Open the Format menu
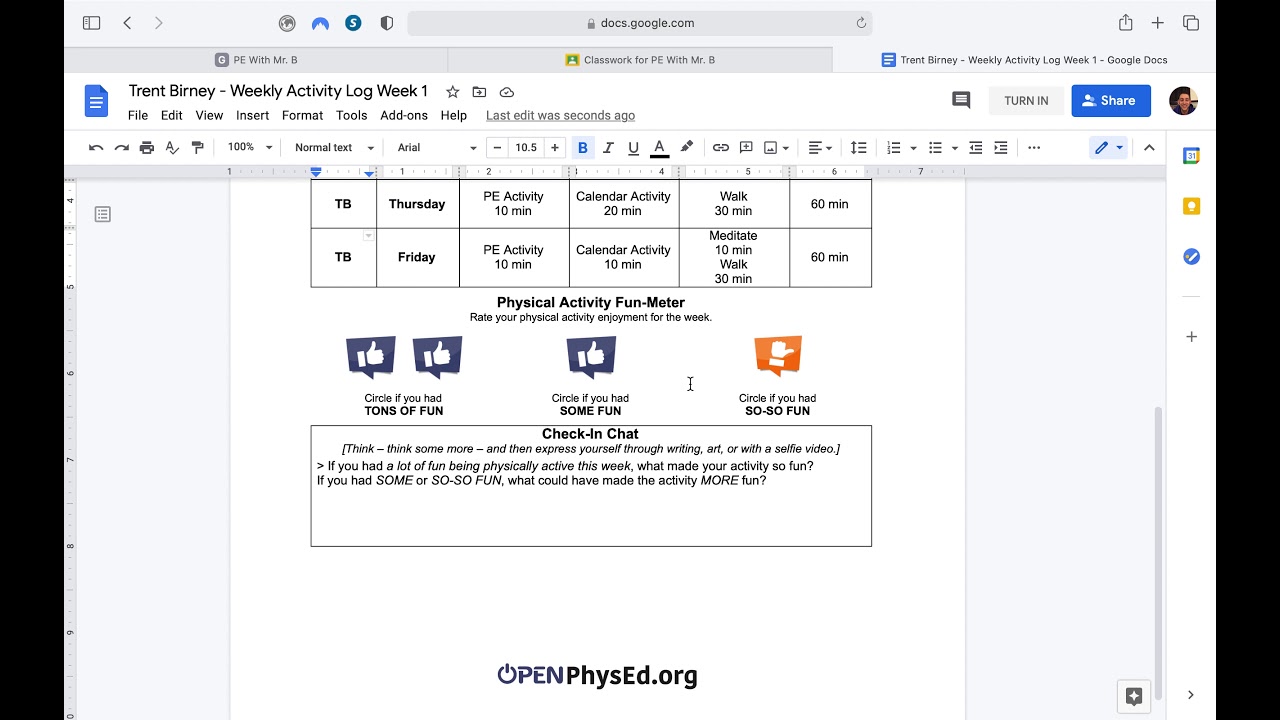The height and width of the screenshot is (720, 1280). (302, 115)
